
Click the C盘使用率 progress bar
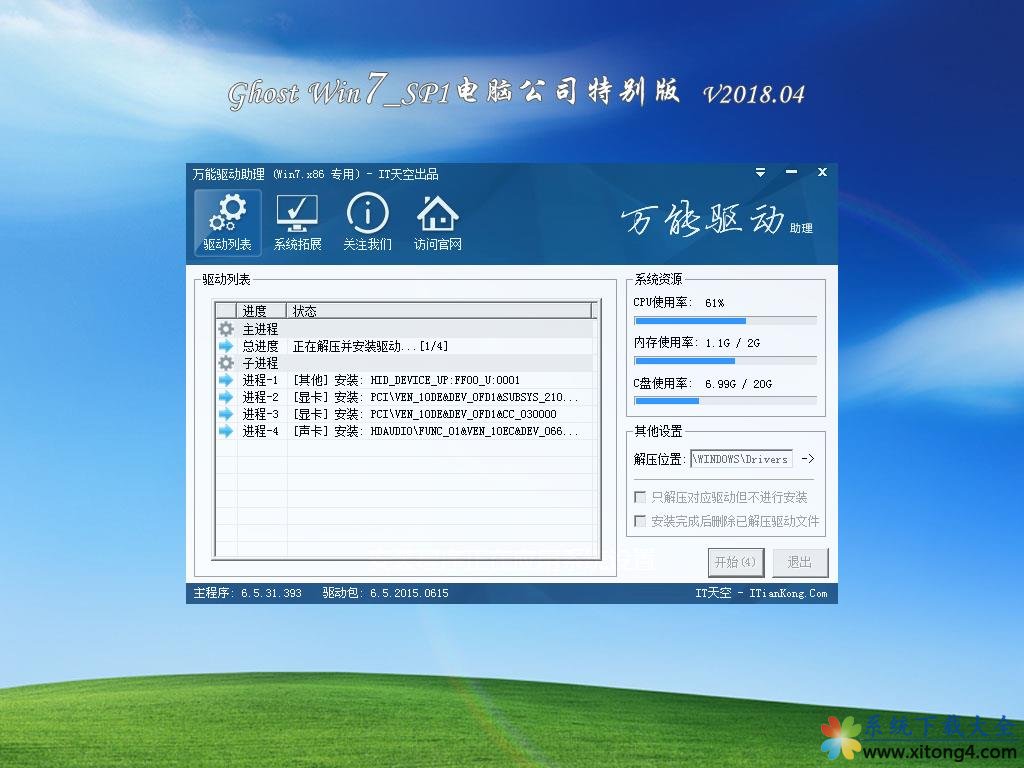click(x=725, y=400)
